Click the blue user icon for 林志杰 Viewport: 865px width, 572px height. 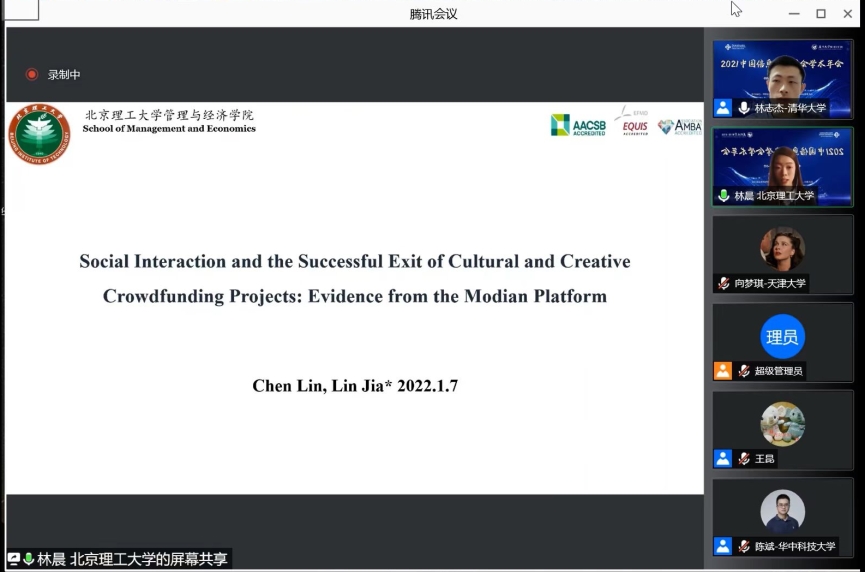point(723,108)
